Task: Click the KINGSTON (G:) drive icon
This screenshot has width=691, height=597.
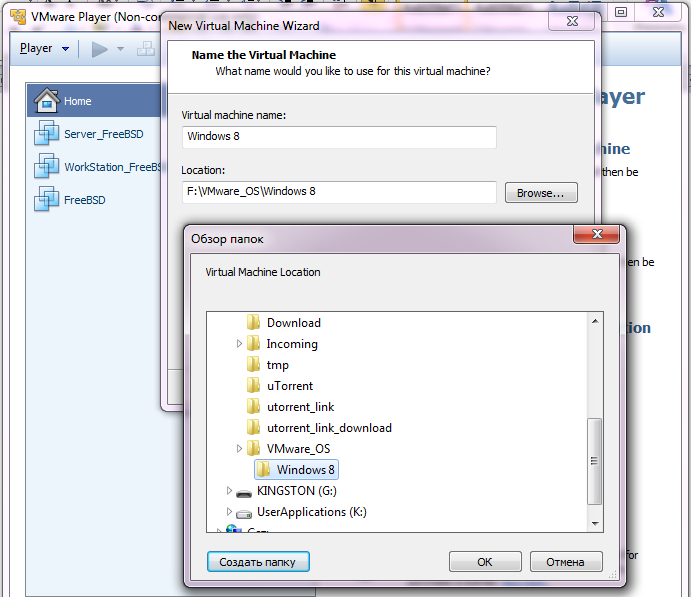Action: click(244, 493)
